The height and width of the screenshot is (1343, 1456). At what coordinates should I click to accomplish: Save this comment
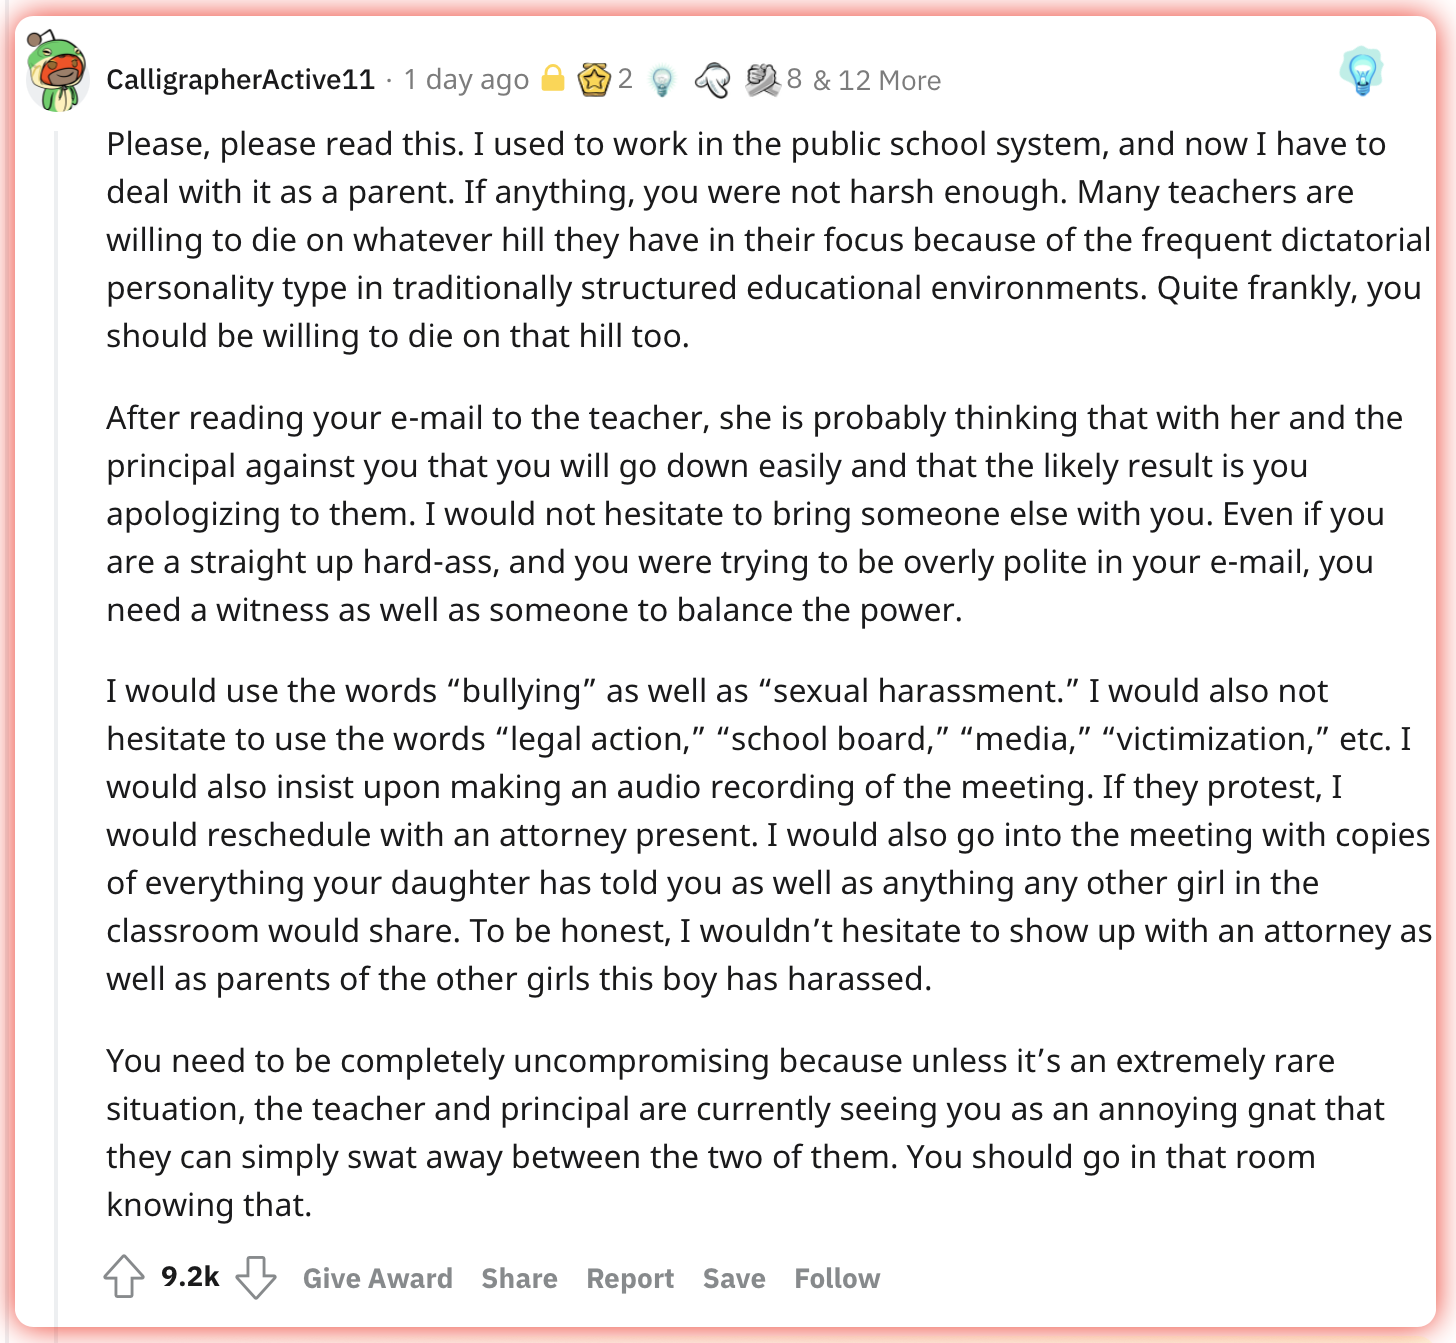pos(734,1278)
